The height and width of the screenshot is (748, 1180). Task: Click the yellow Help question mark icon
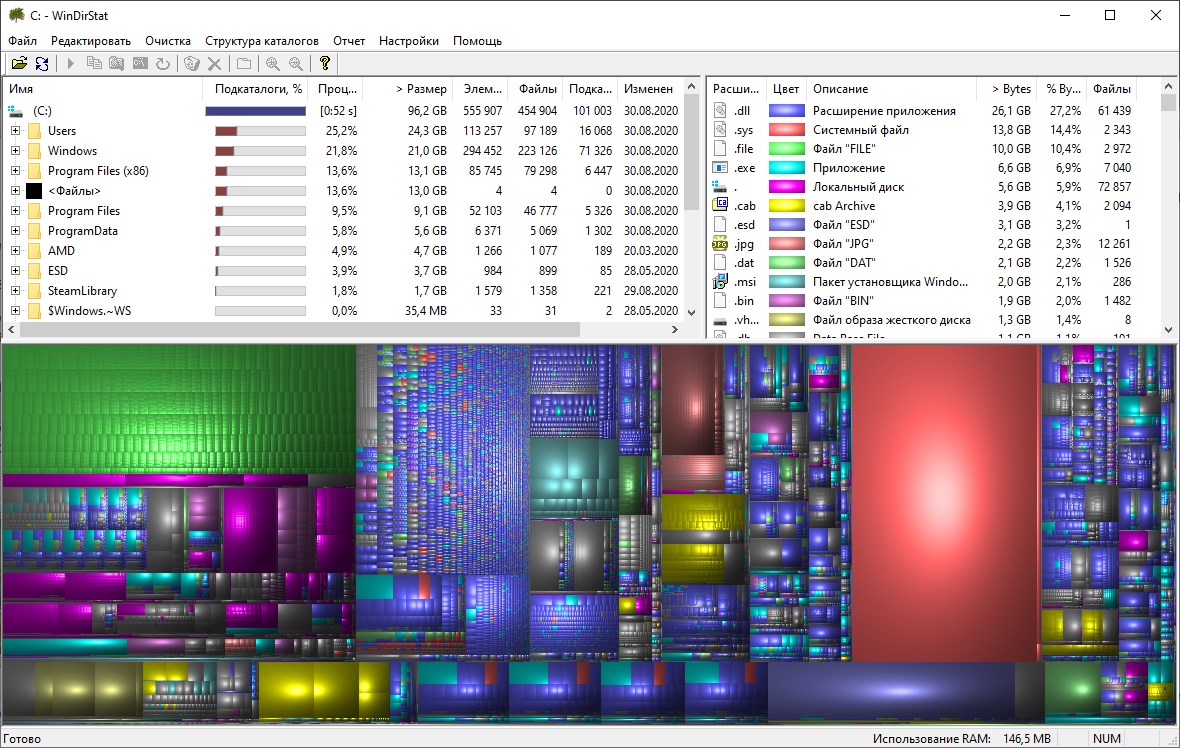(x=324, y=64)
